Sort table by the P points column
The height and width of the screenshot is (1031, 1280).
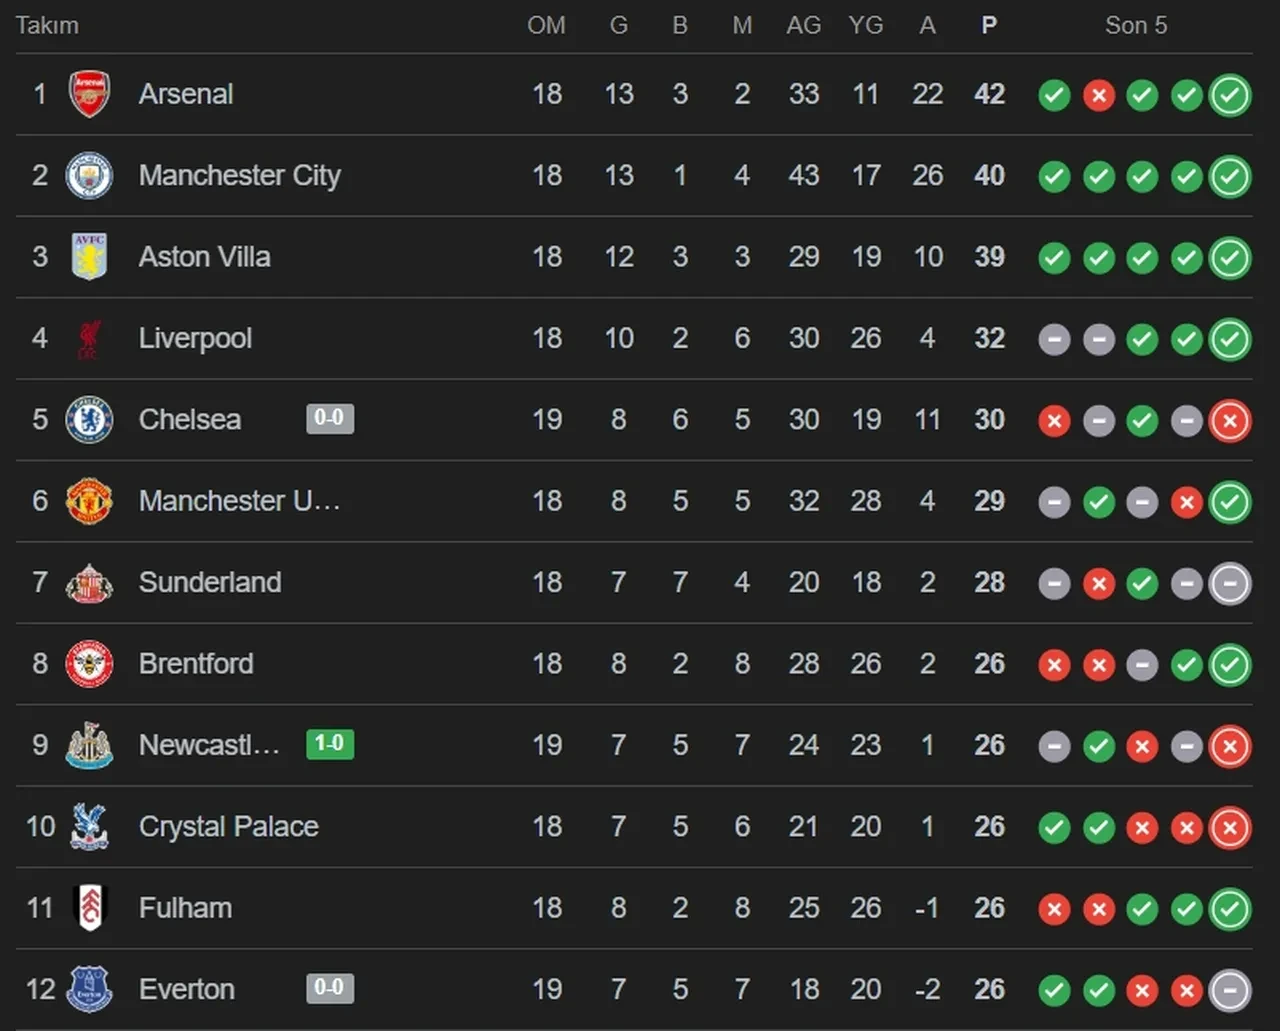(989, 25)
